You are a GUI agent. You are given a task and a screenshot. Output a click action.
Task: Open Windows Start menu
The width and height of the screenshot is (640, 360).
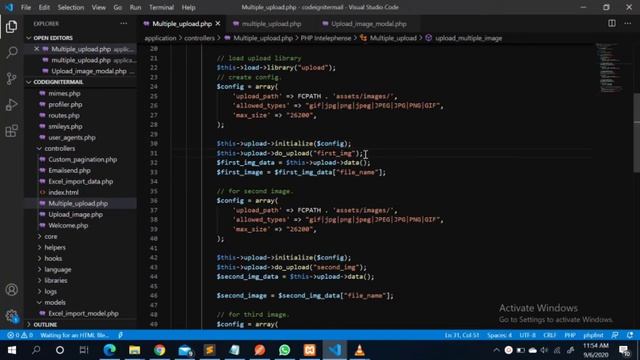tap(12, 350)
